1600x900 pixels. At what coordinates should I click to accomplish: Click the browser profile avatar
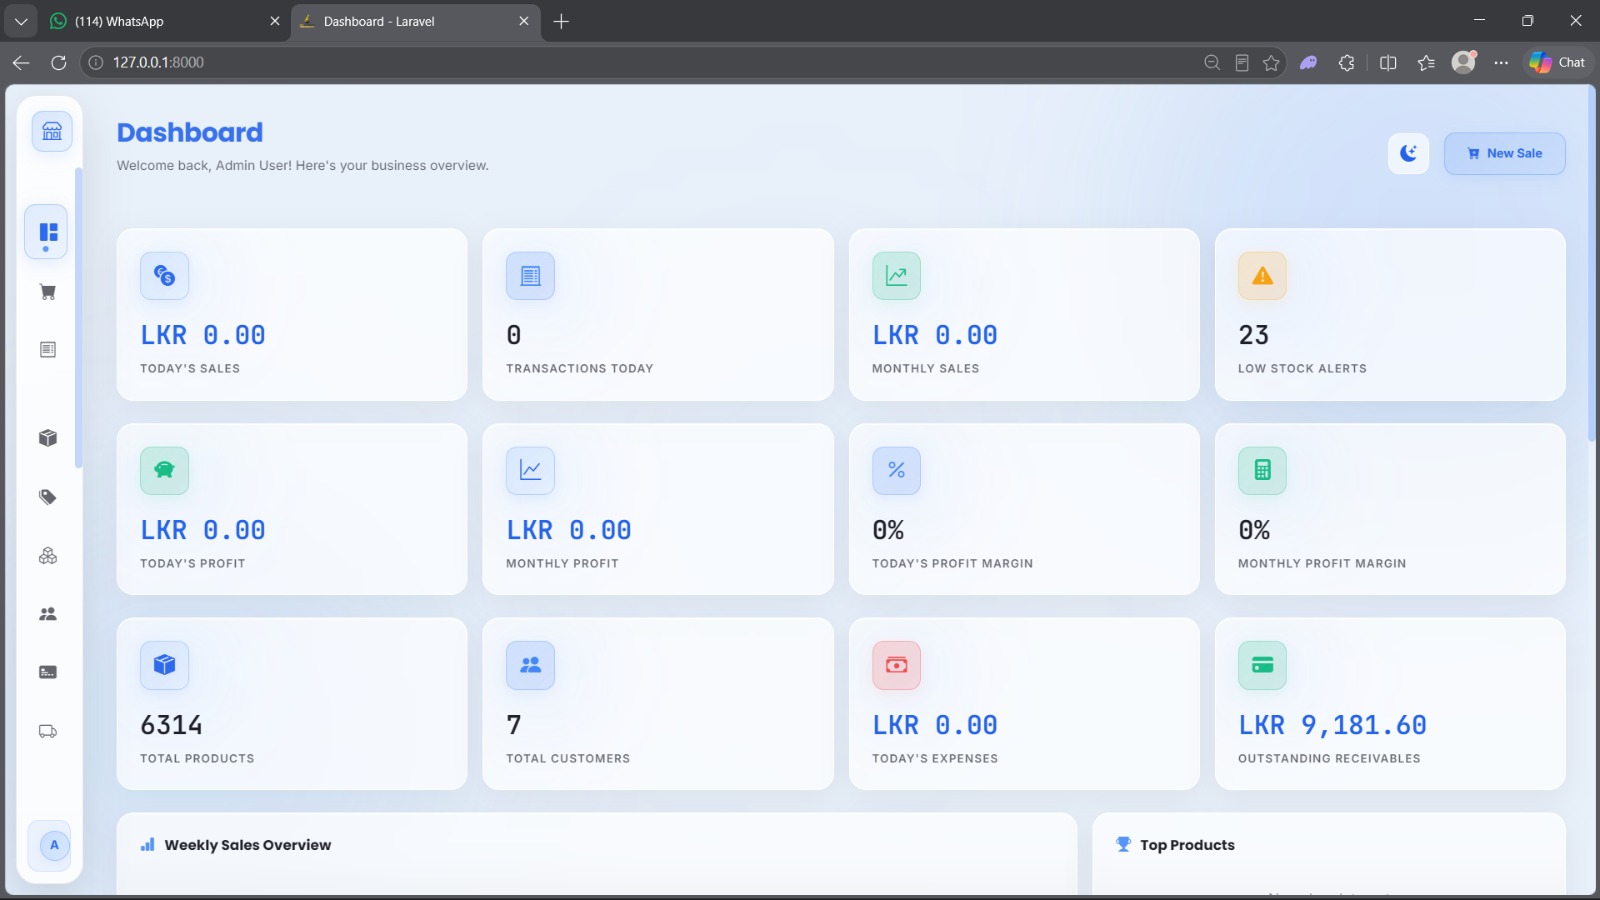(x=1464, y=62)
